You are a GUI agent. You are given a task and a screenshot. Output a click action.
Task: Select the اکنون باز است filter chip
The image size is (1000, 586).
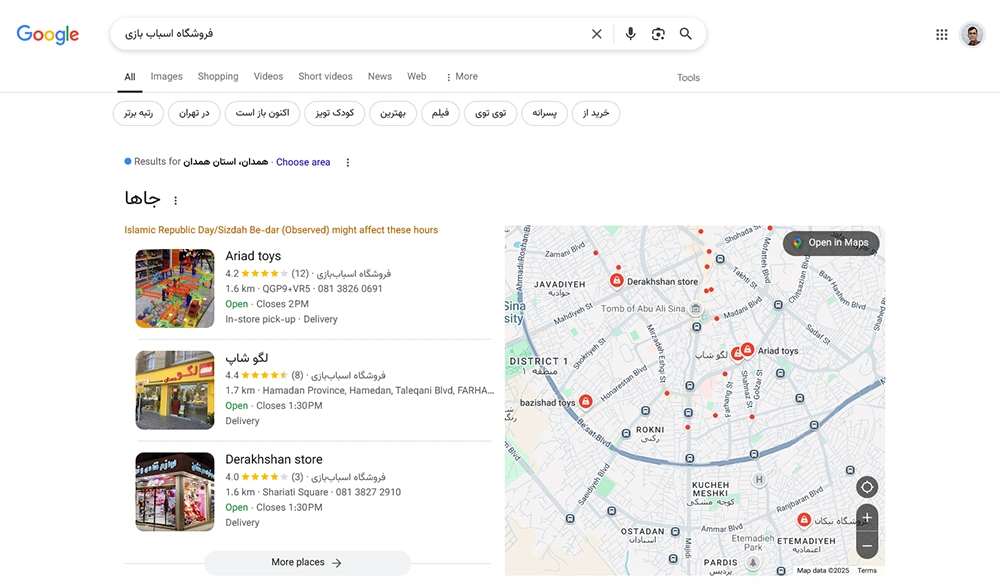[x=262, y=114]
